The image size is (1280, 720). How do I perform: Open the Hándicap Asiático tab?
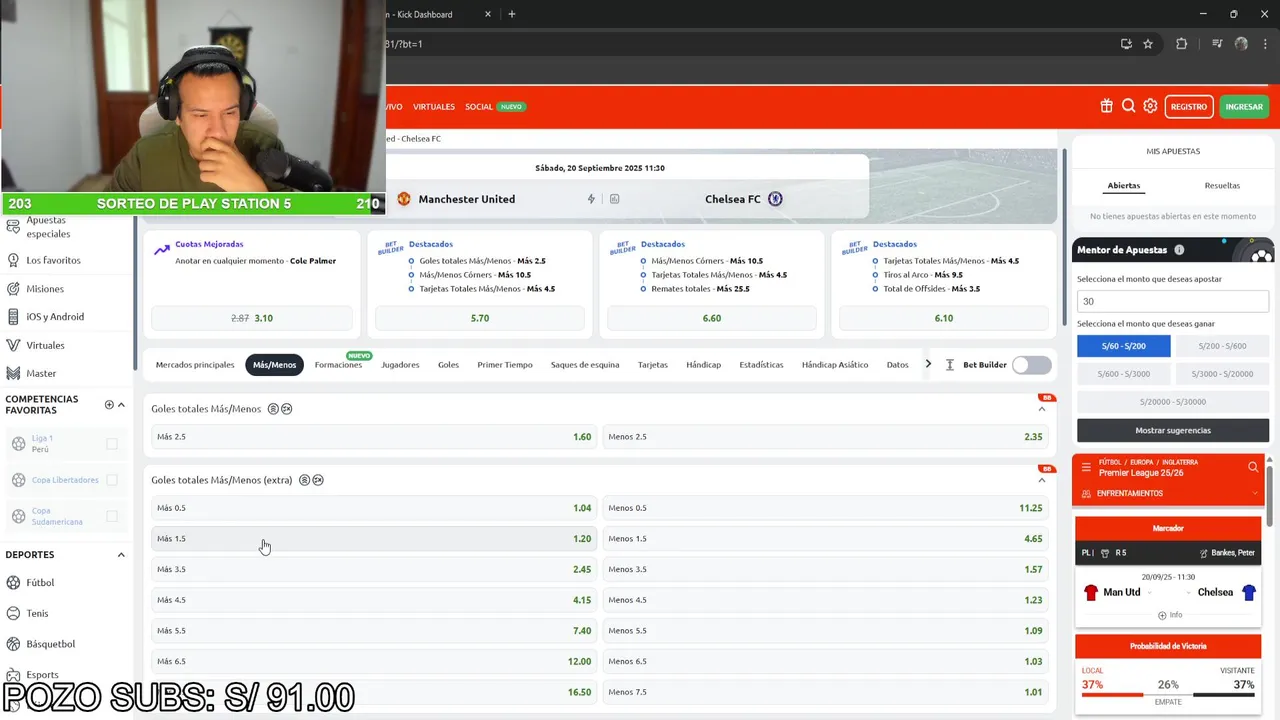835,365
